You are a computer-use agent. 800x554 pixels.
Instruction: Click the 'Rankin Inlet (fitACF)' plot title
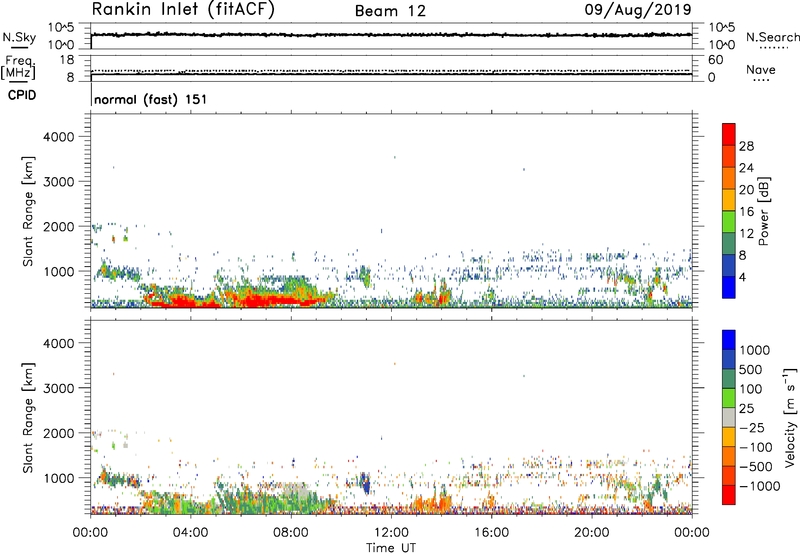click(x=183, y=9)
